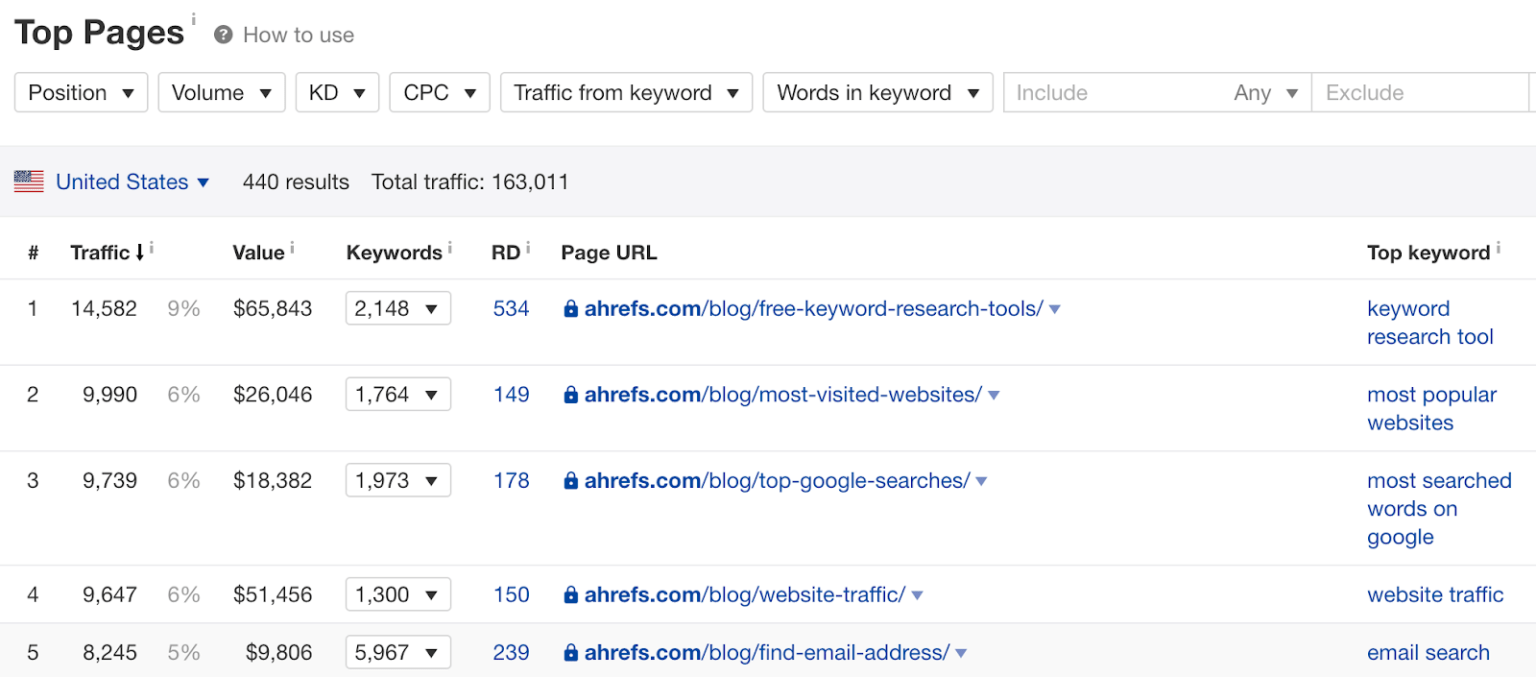Open the KD filter dropdown
The width and height of the screenshot is (1536, 677).
coord(337,92)
